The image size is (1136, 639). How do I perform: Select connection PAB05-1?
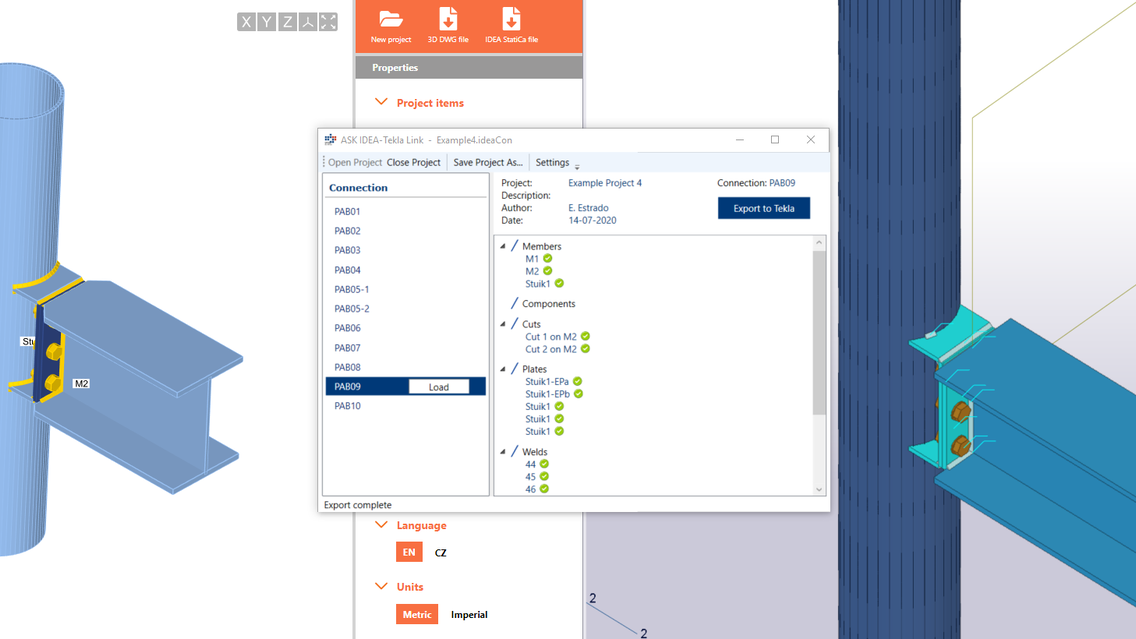351,289
